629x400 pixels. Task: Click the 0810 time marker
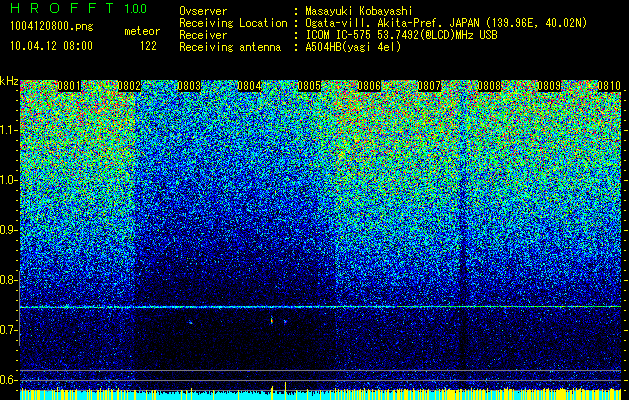609,86
